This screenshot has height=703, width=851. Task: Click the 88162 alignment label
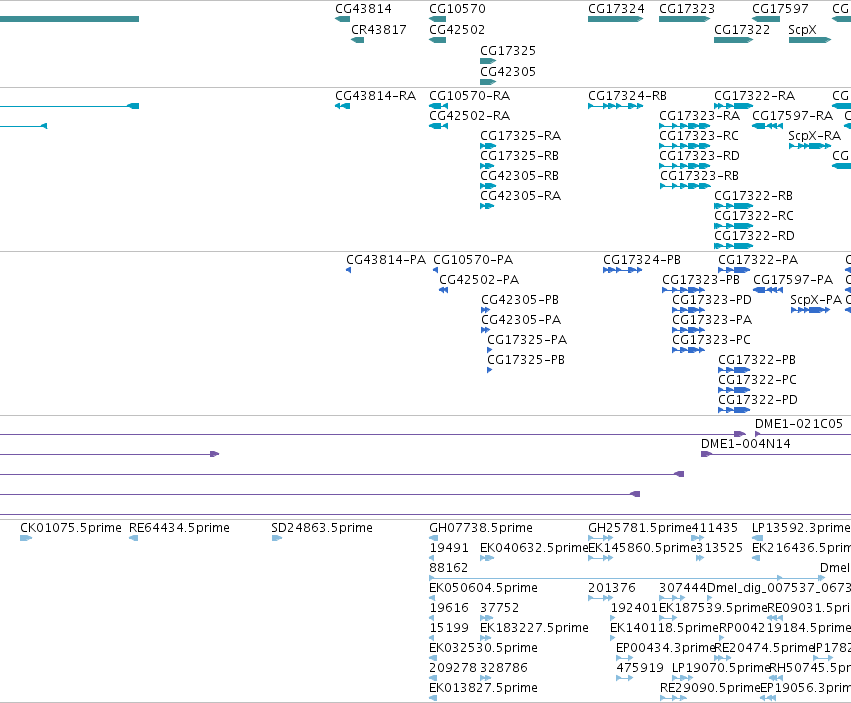[449, 568]
